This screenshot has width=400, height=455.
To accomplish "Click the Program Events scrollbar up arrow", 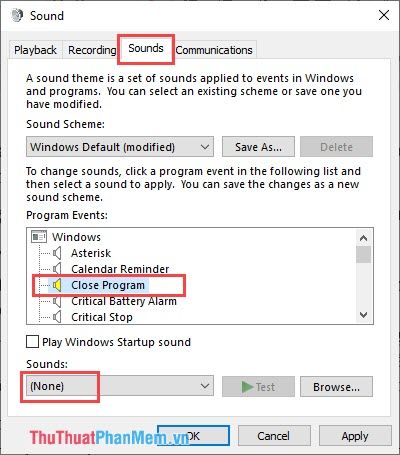I will [x=364, y=238].
